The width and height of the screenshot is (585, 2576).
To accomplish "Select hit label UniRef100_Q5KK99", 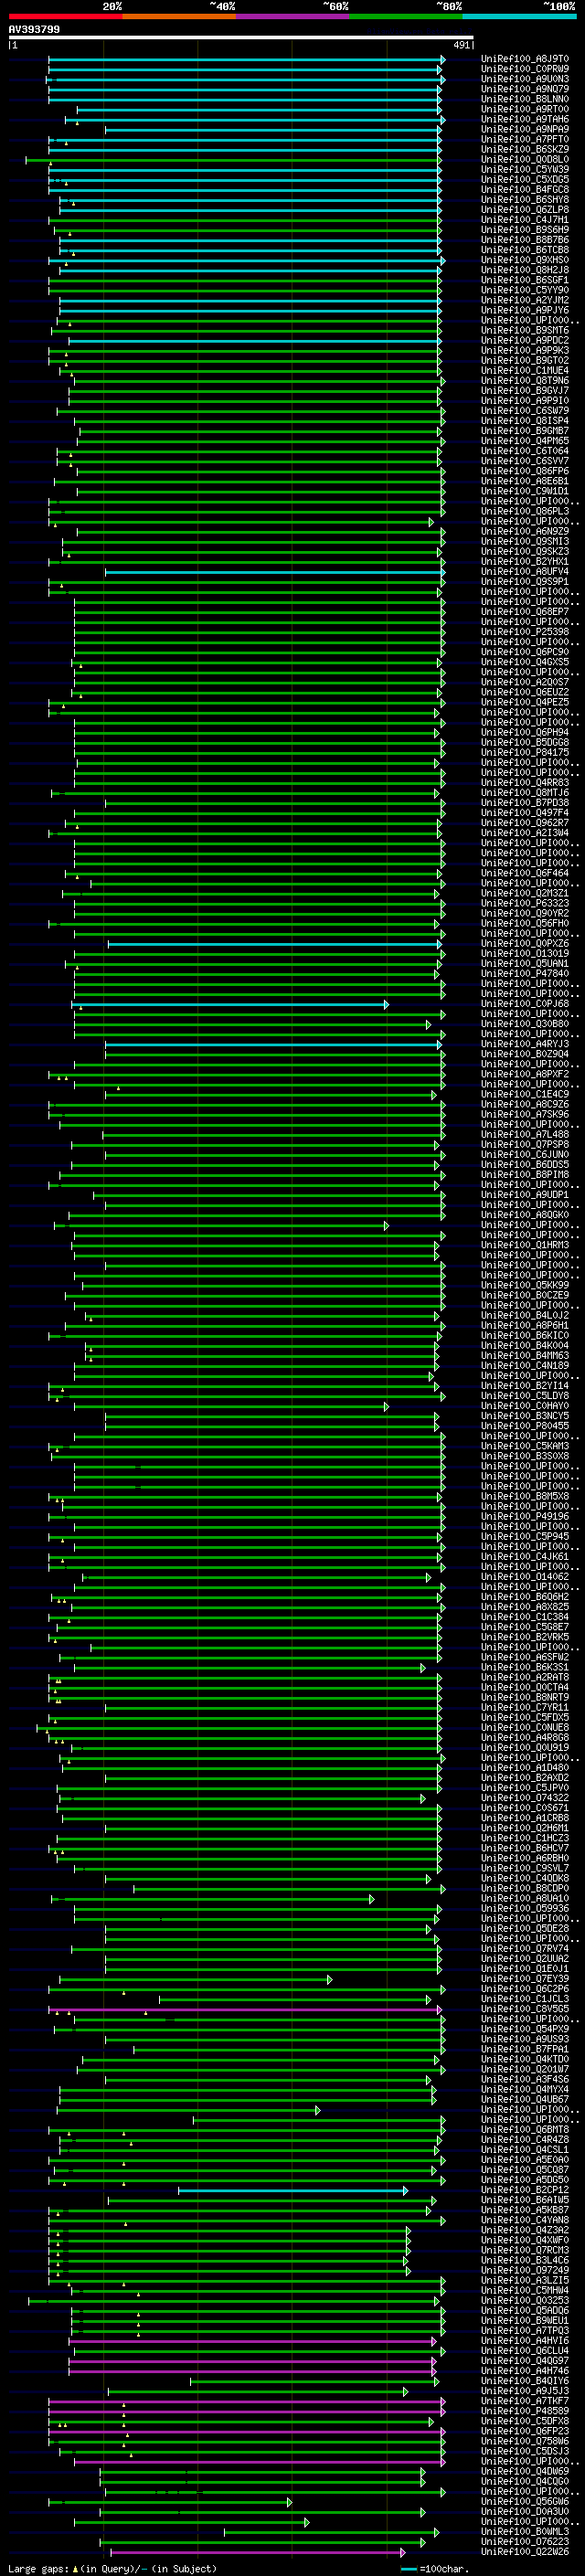I will tap(525, 1285).
